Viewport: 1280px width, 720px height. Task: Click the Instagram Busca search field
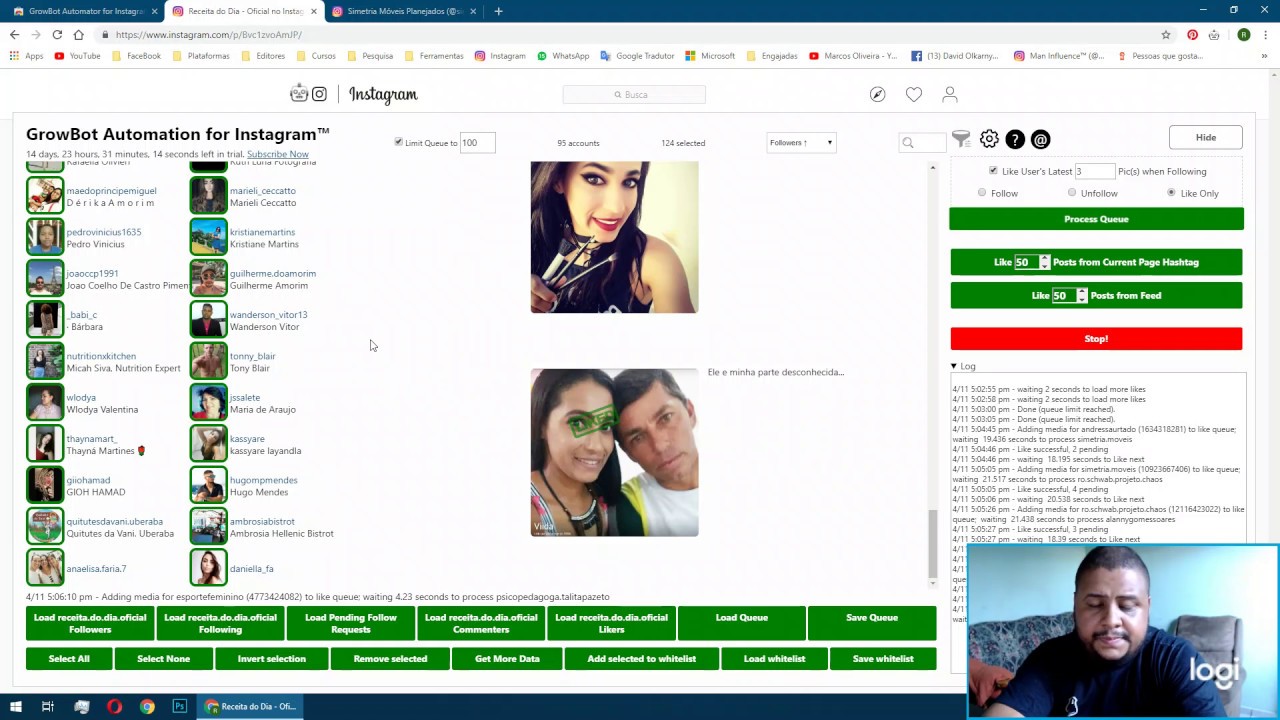[634, 94]
